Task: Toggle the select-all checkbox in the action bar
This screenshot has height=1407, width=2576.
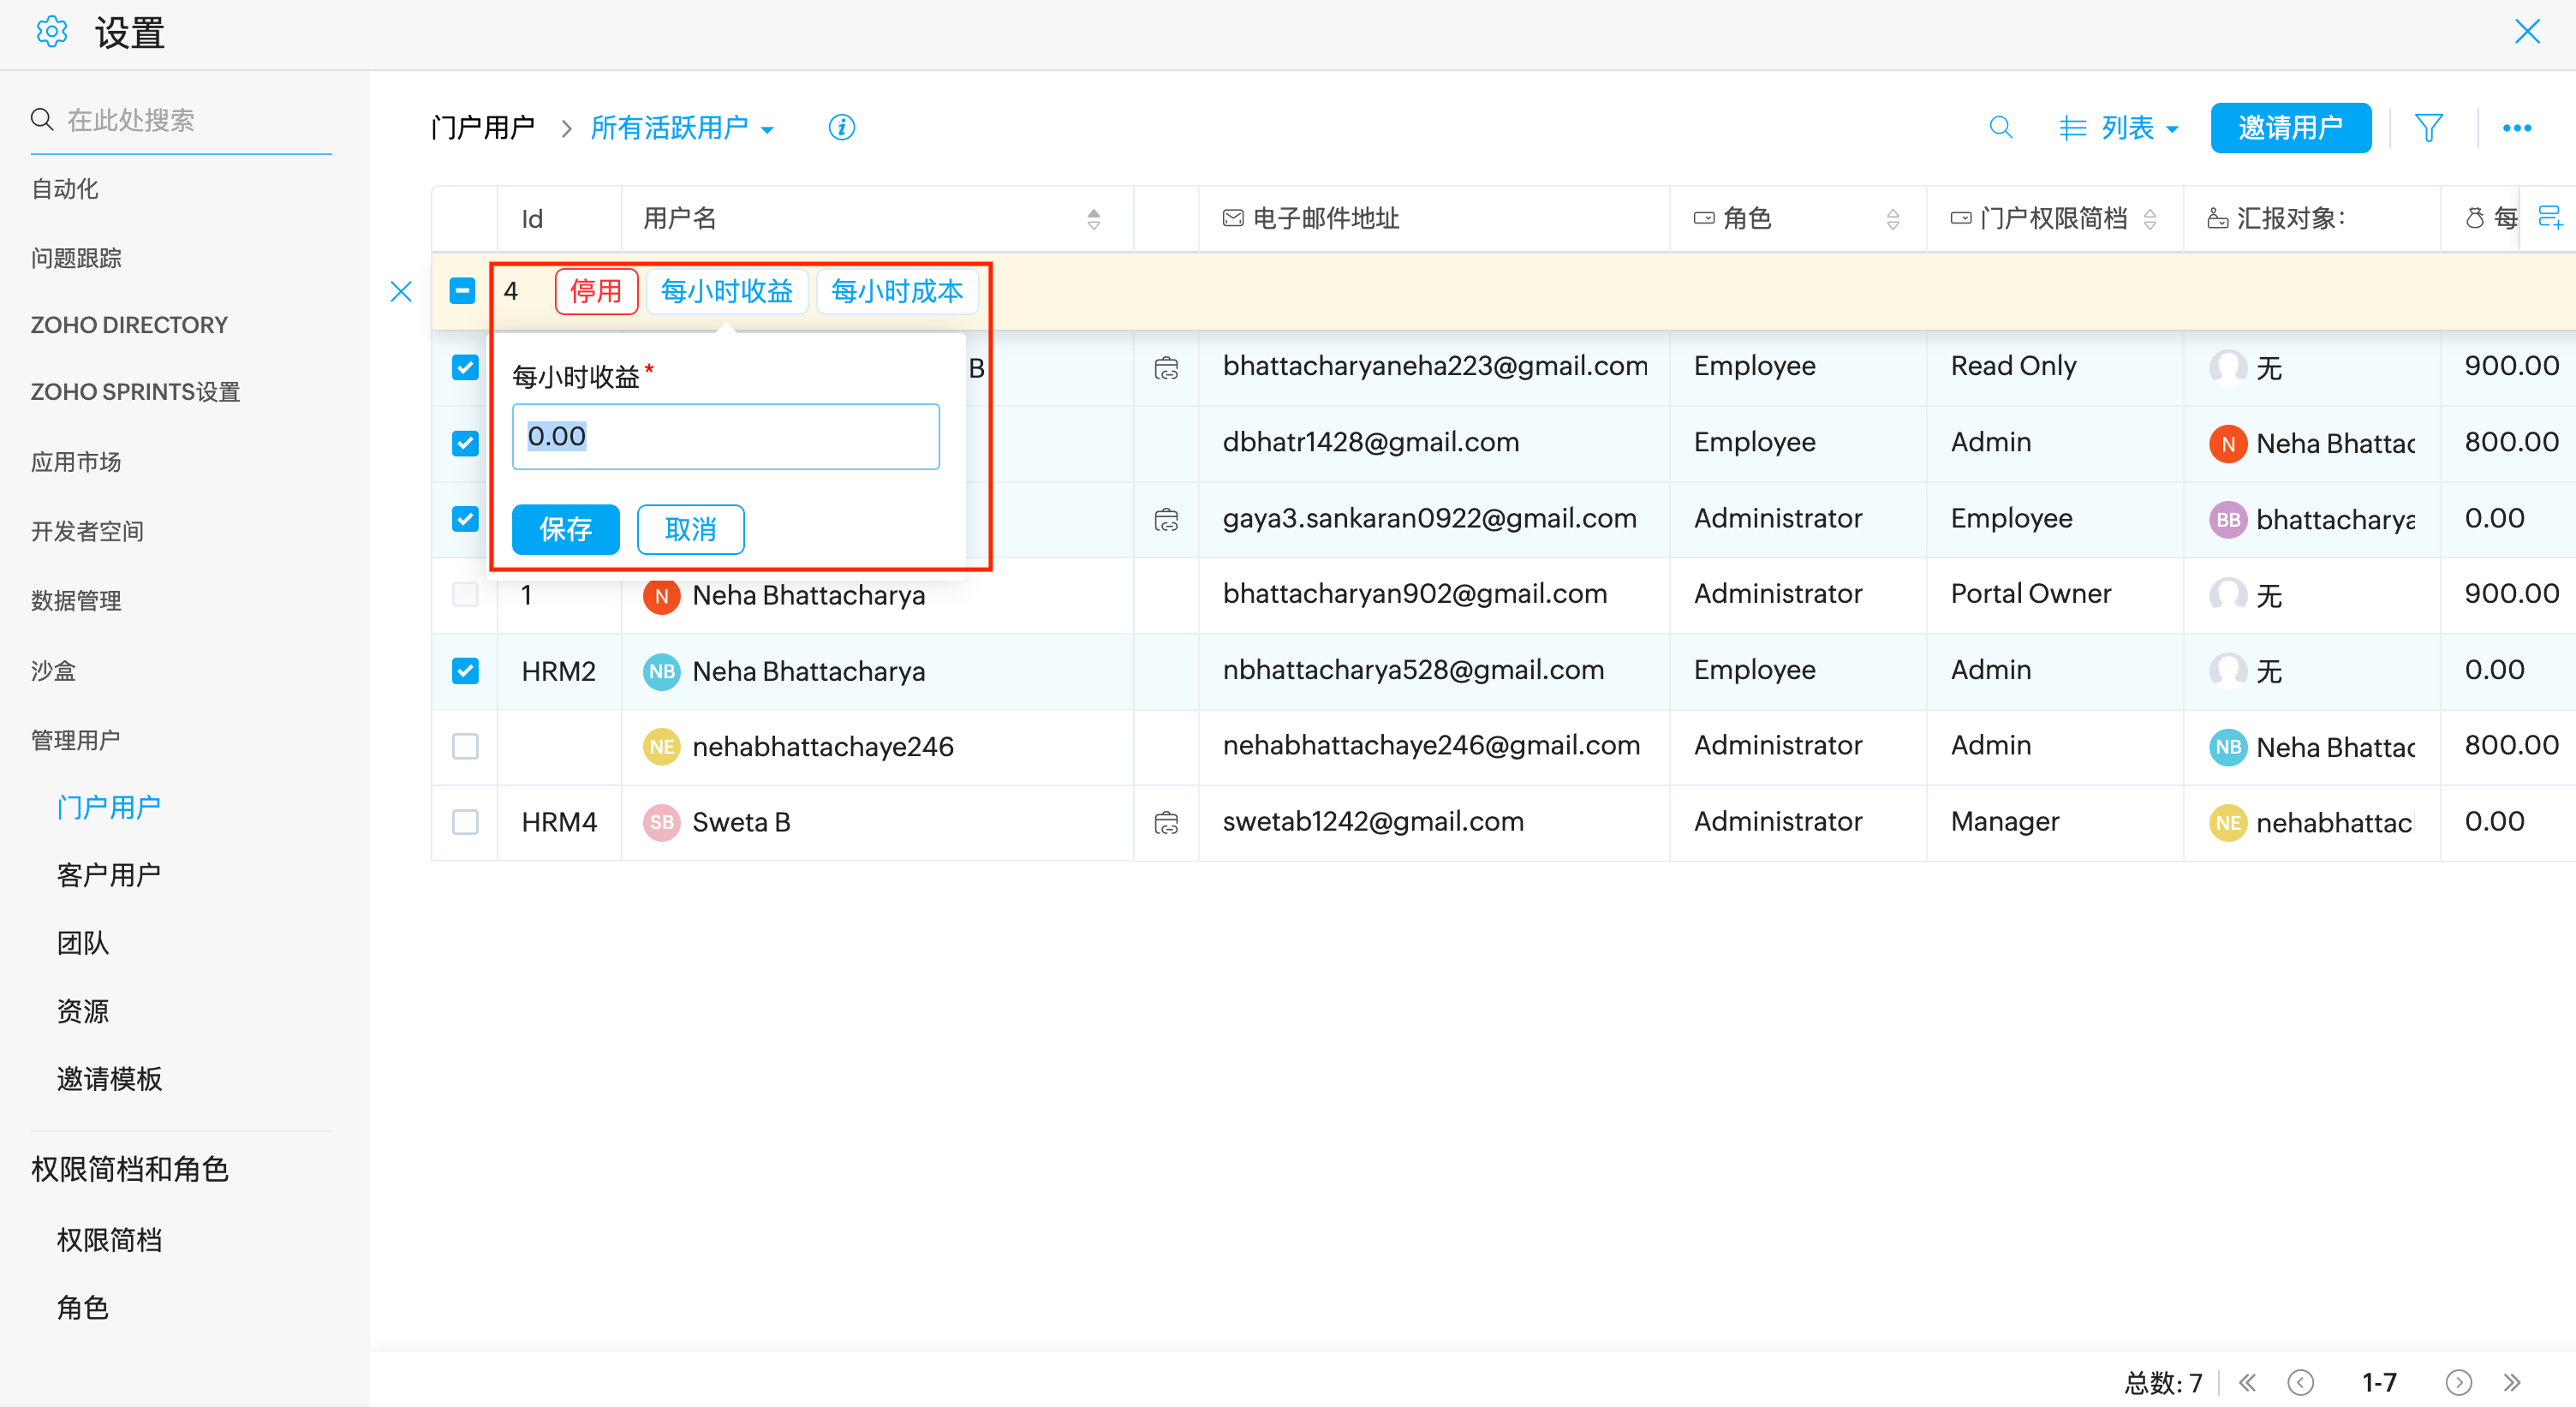Action: (462, 291)
